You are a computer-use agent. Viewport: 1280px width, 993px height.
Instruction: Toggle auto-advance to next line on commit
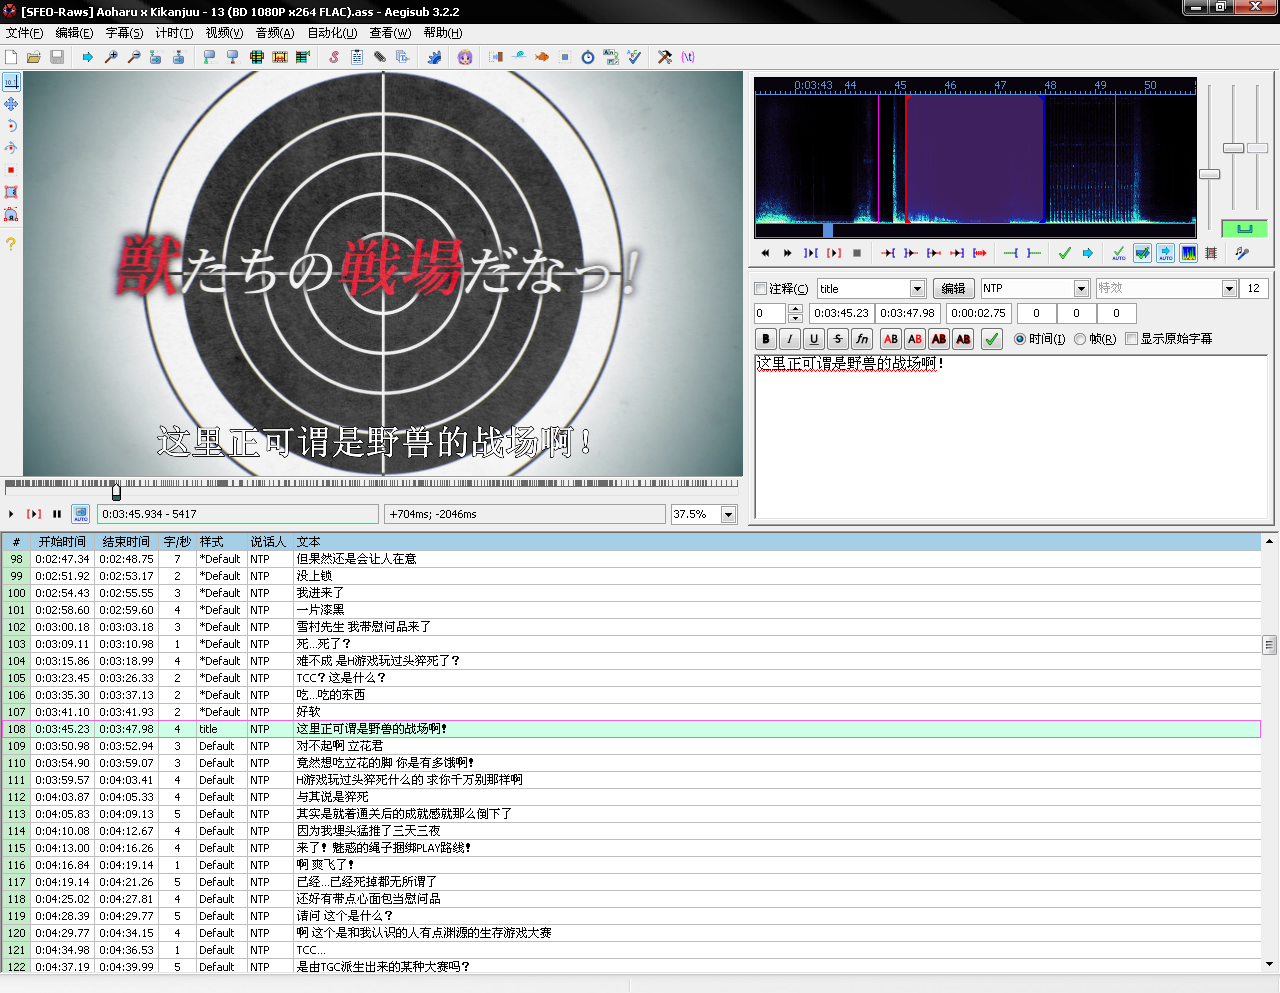coord(1142,253)
